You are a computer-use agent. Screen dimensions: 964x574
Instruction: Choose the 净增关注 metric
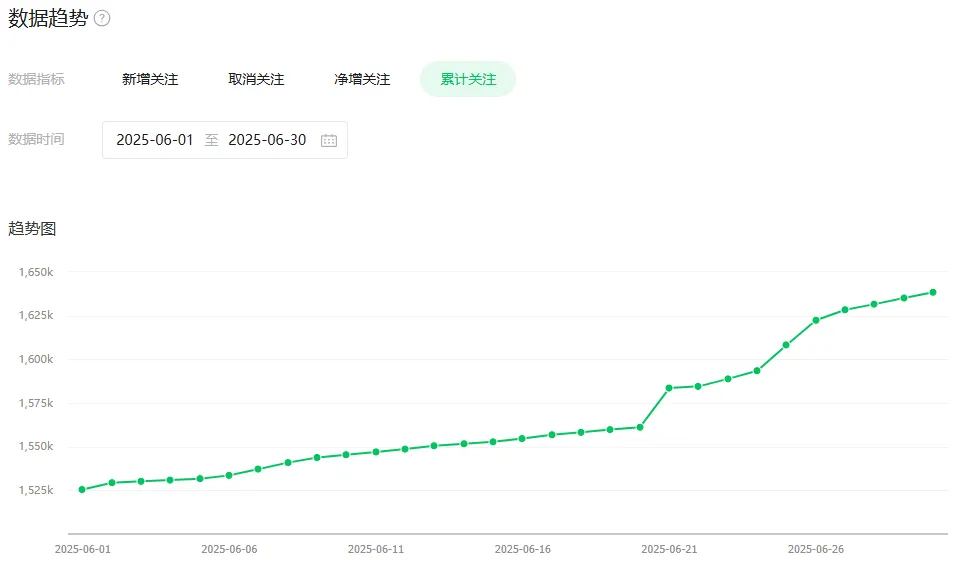[x=362, y=79]
